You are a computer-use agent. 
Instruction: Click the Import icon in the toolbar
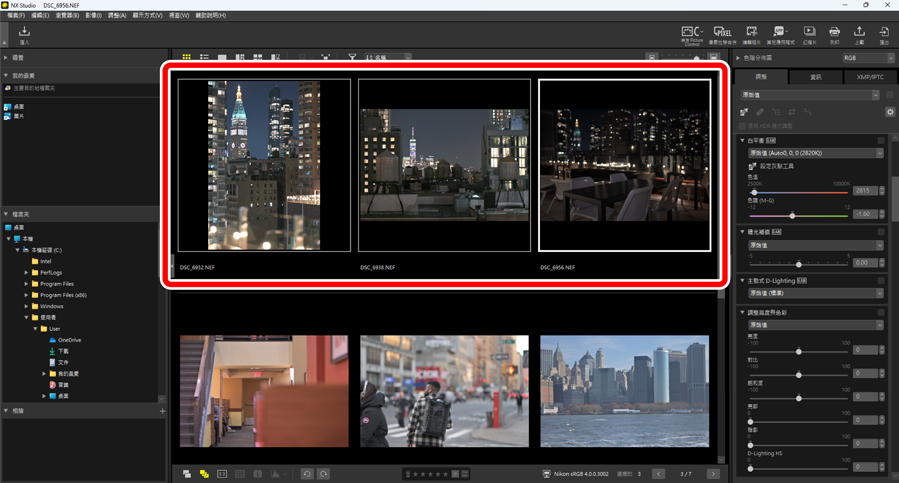(24, 35)
